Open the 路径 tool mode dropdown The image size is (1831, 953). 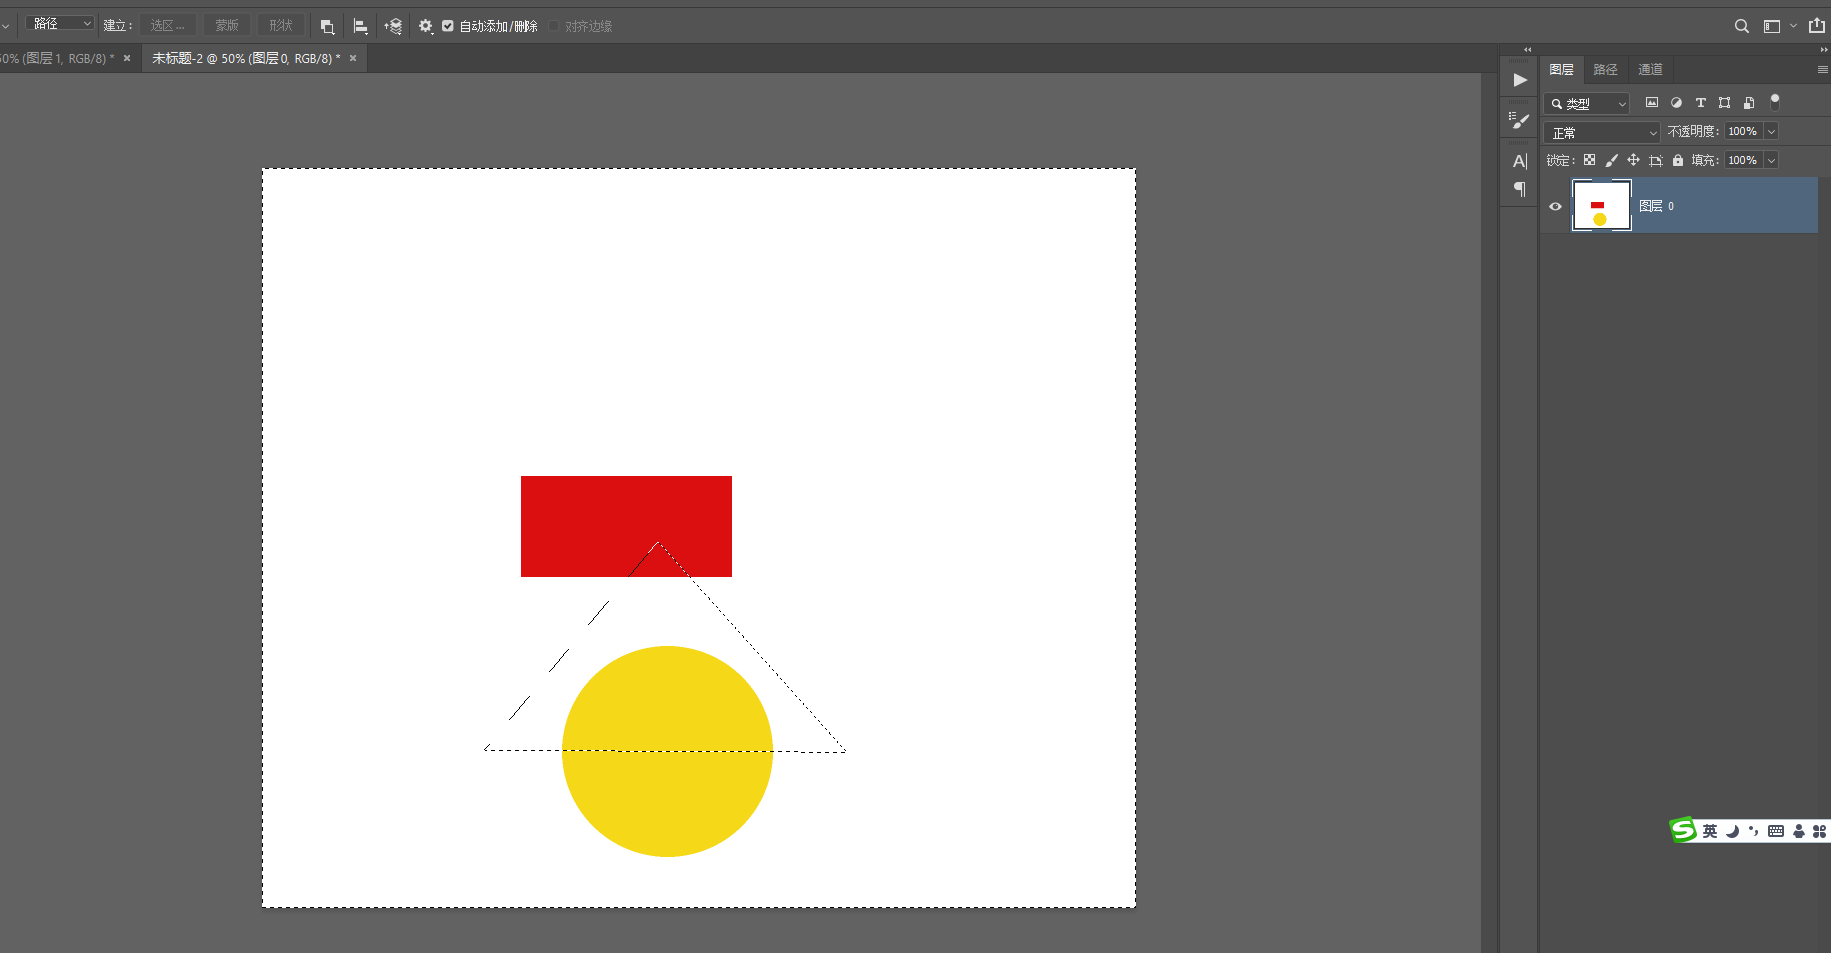[x=60, y=23]
